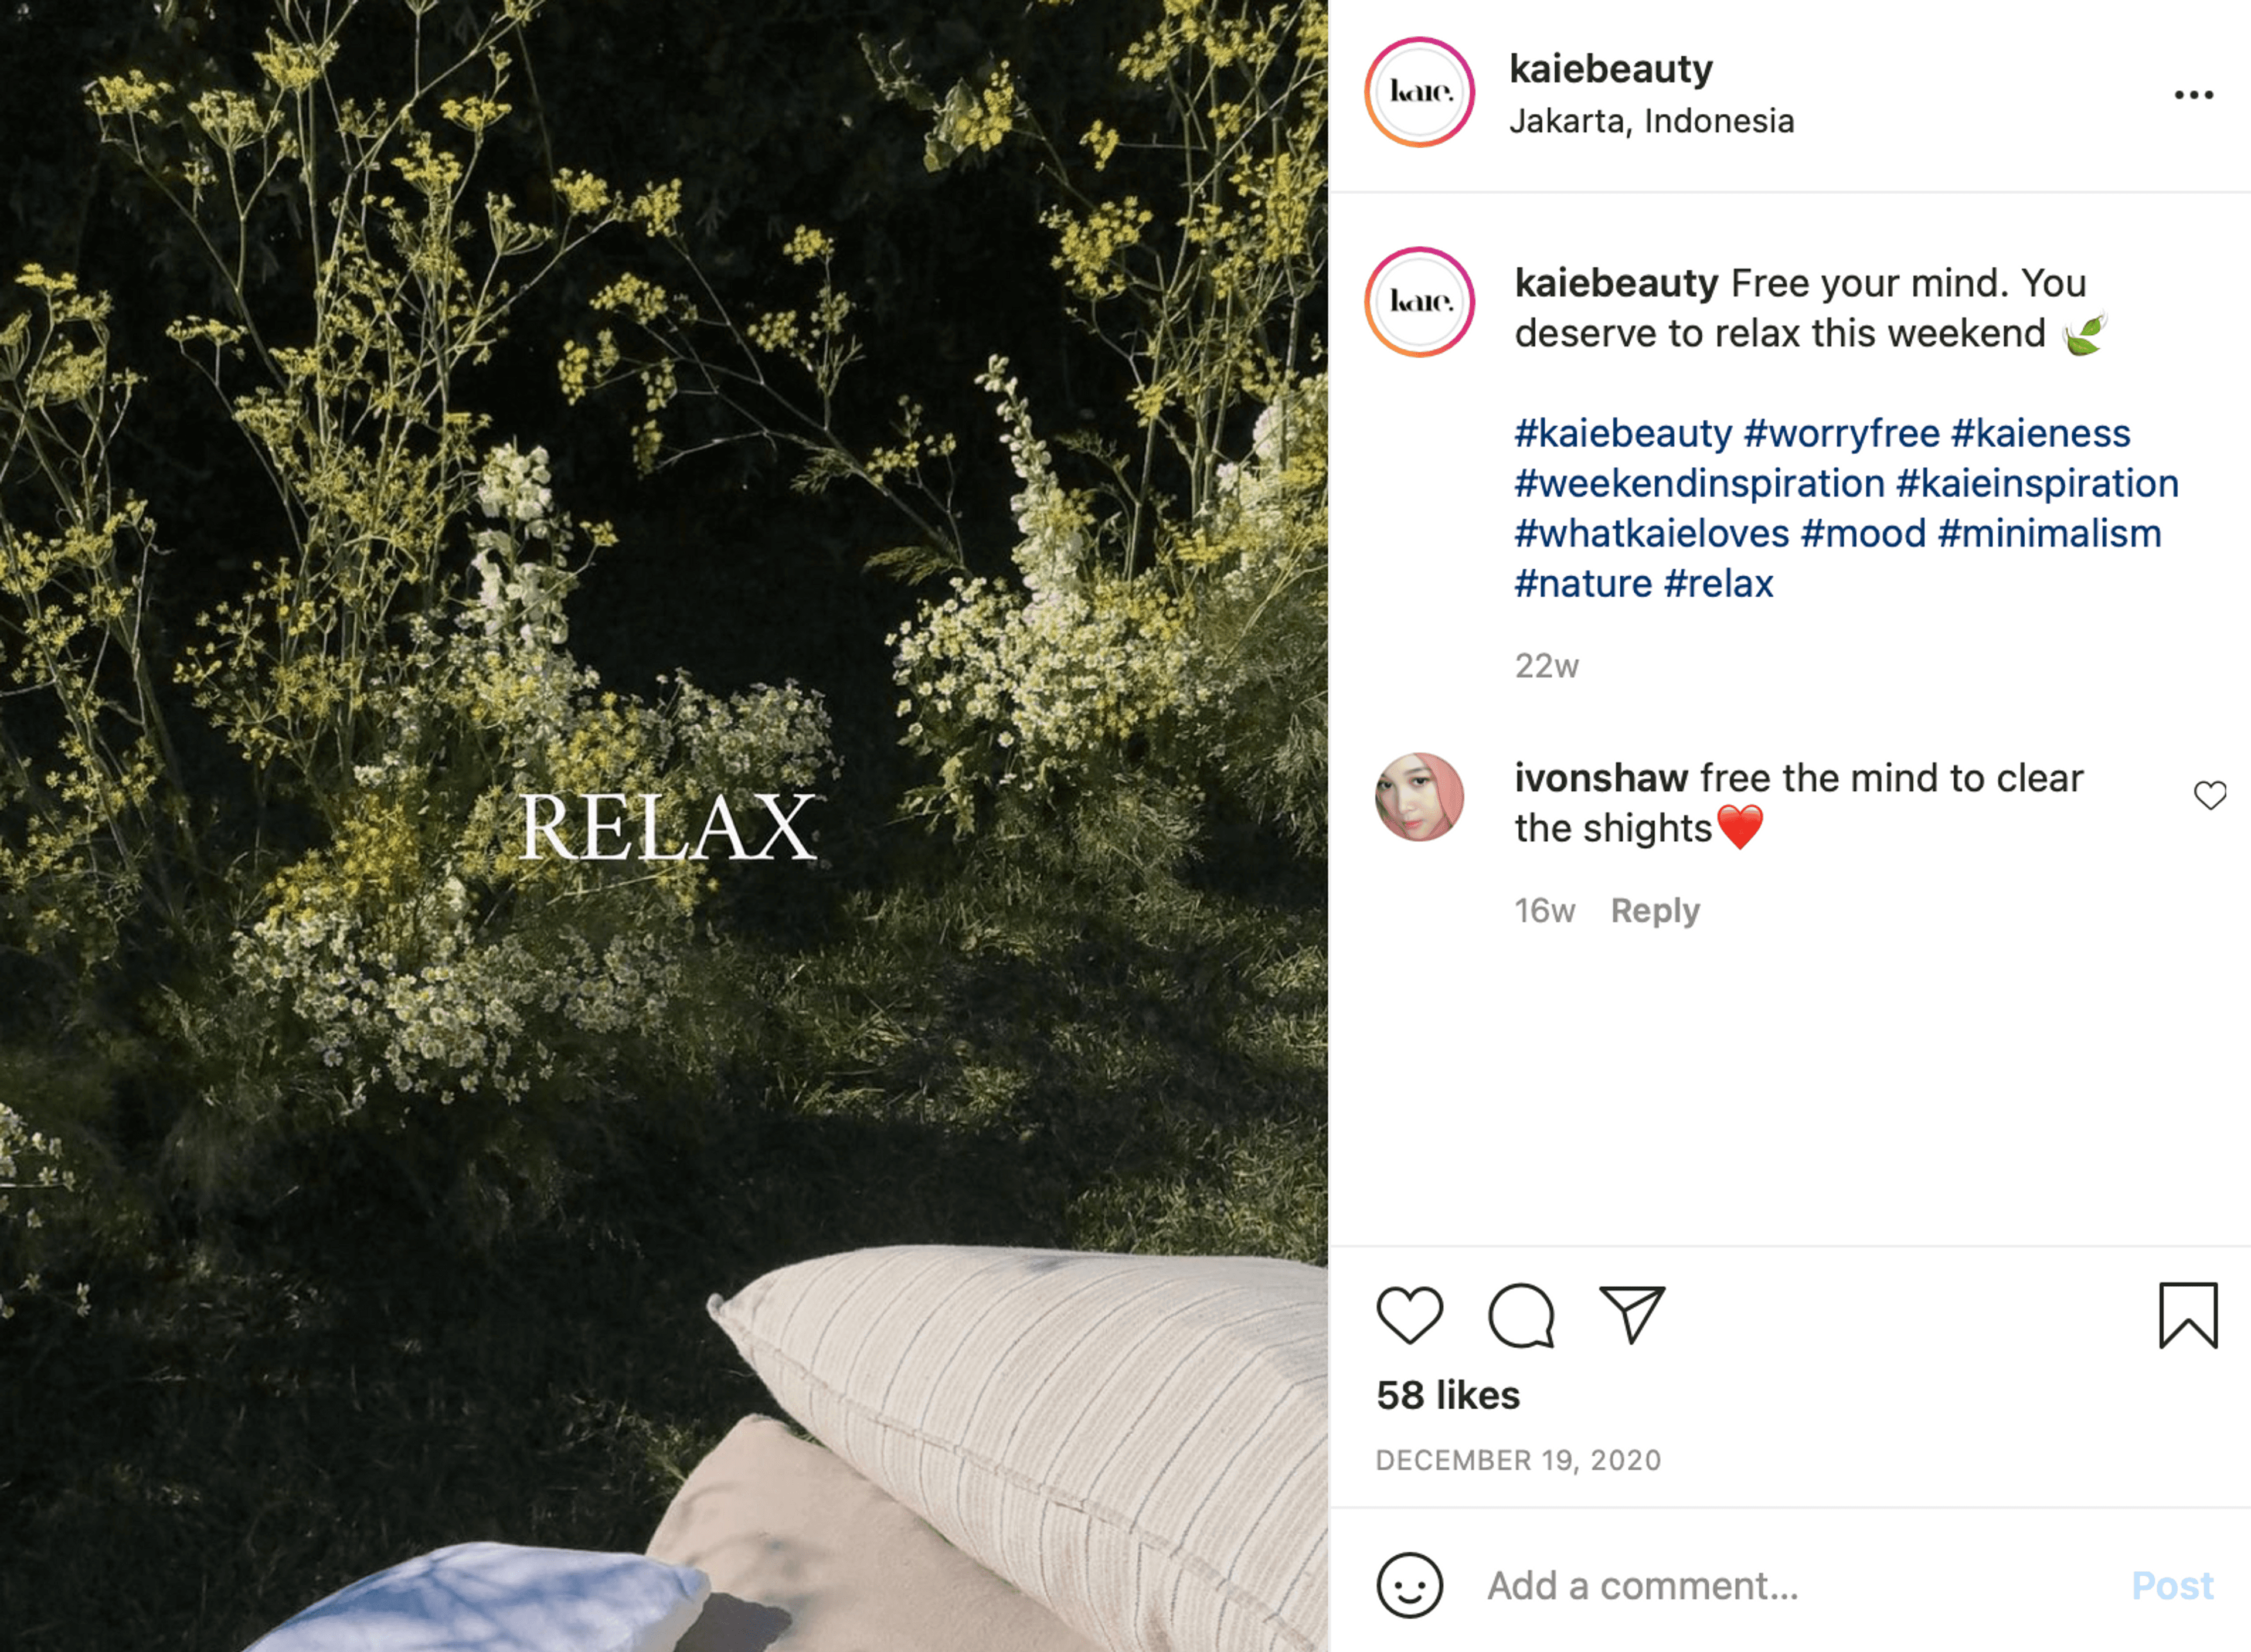Open the #minimalism hashtag
Viewport: 2251px width, 1652px height.
[2049, 533]
